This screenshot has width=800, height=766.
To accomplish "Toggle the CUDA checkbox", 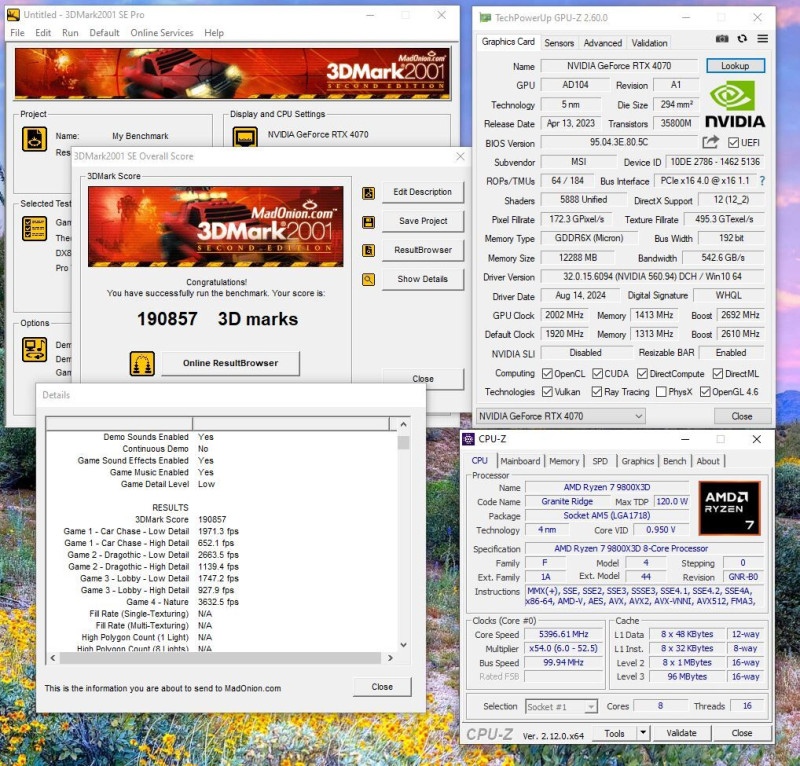I will point(597,374).
